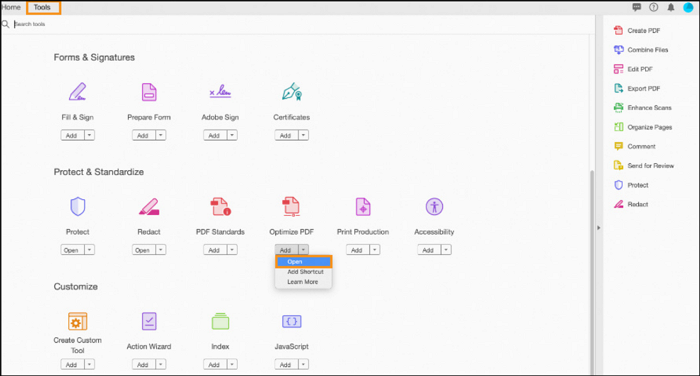Select the Index tool icon
The image size is (700, 376).
click(x=221, y=321)
